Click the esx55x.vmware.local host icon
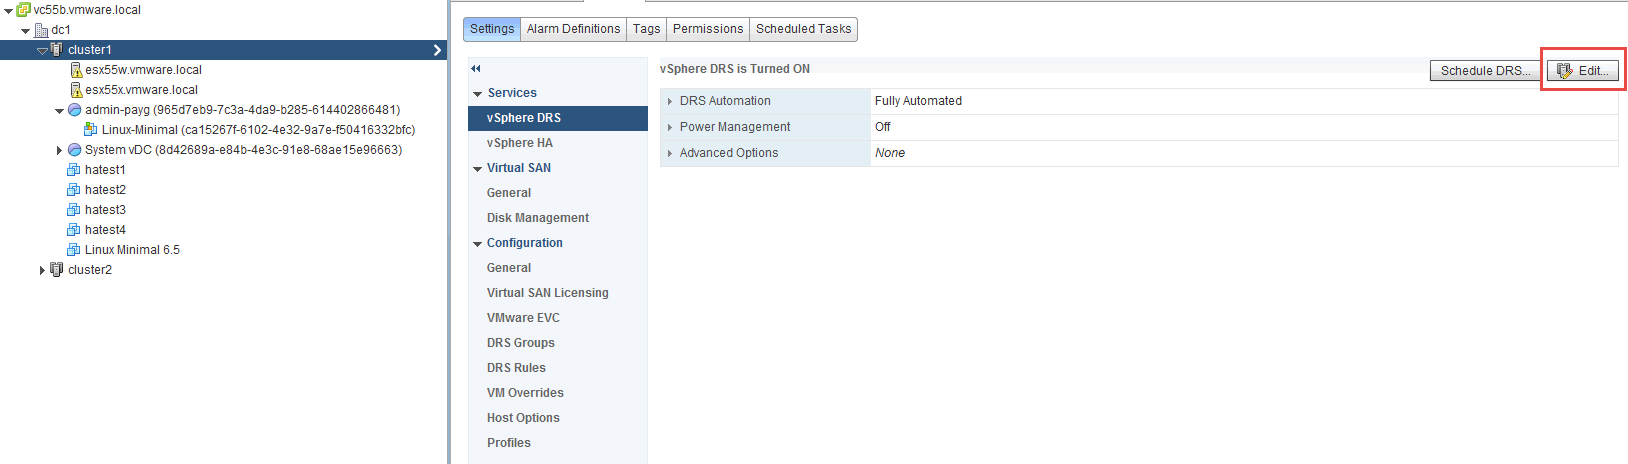This screenshot has width=1628, height=464. pyautogui.click(x=76, y=90)
